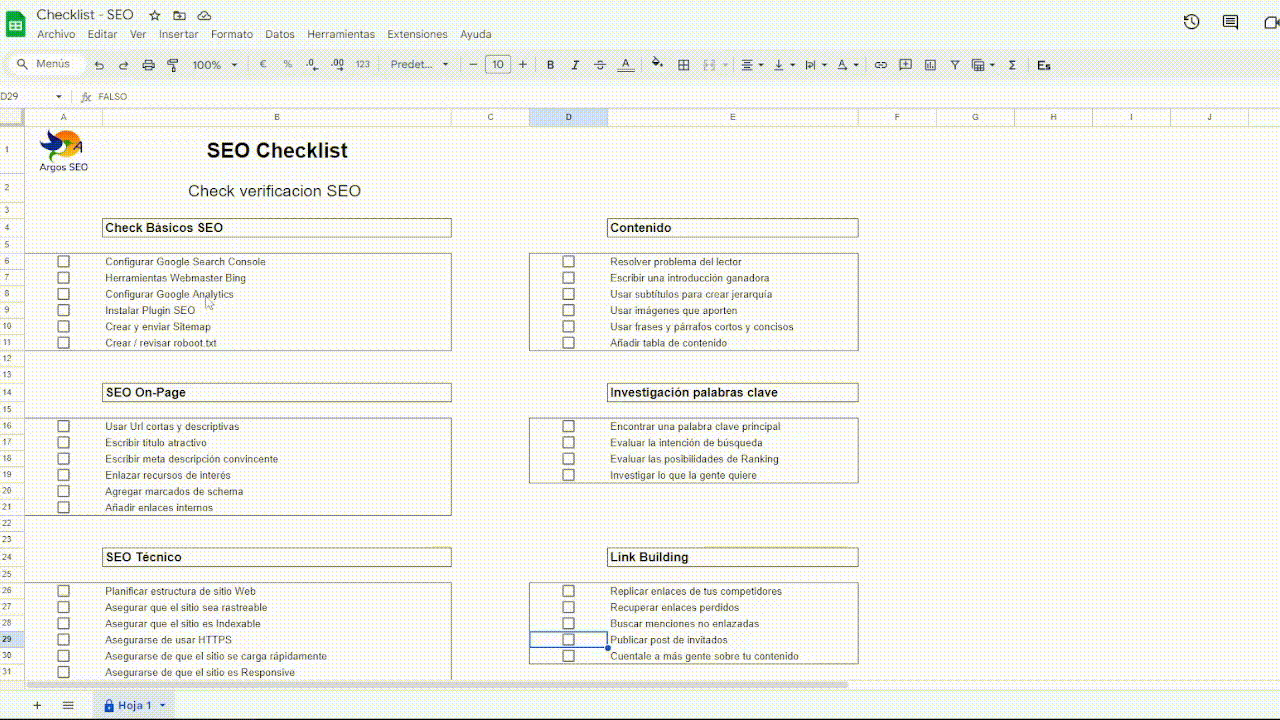Image resolution: width=1280 pixels, height=720 pixels.
Task: Click the Argos SEO logo image
Action: (x=63, y=151)
